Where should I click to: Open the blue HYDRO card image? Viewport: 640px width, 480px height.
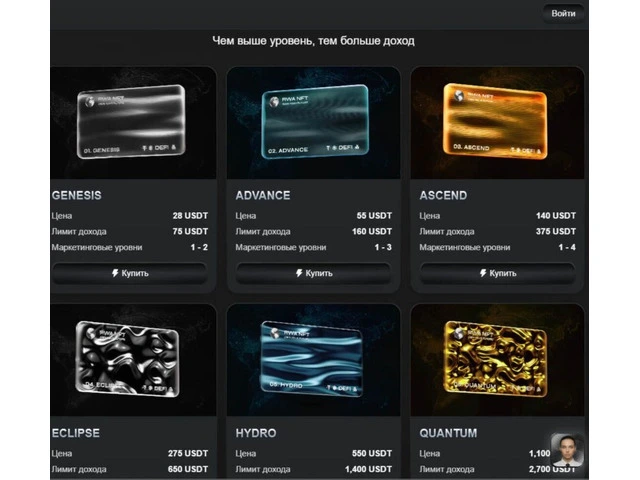click(311, 359)
